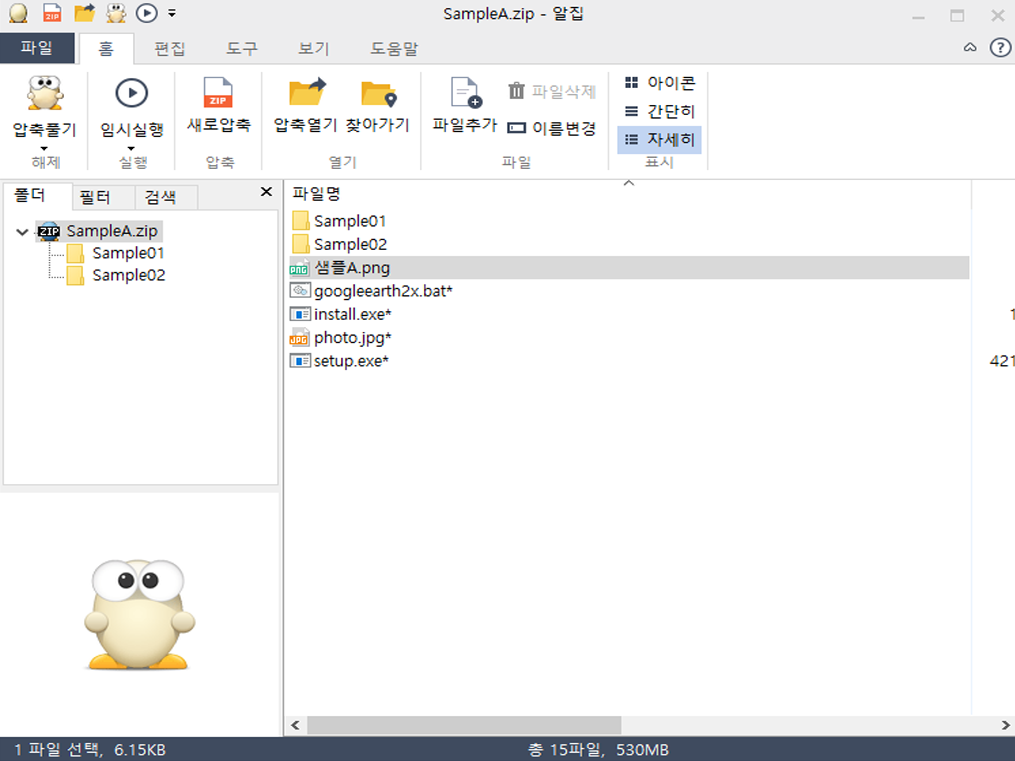The height and width of the screenshot is (761, 1015).
Task: Click the red ZIP quick-access icon
Action: pyautogui.click(x=52, y=13)
